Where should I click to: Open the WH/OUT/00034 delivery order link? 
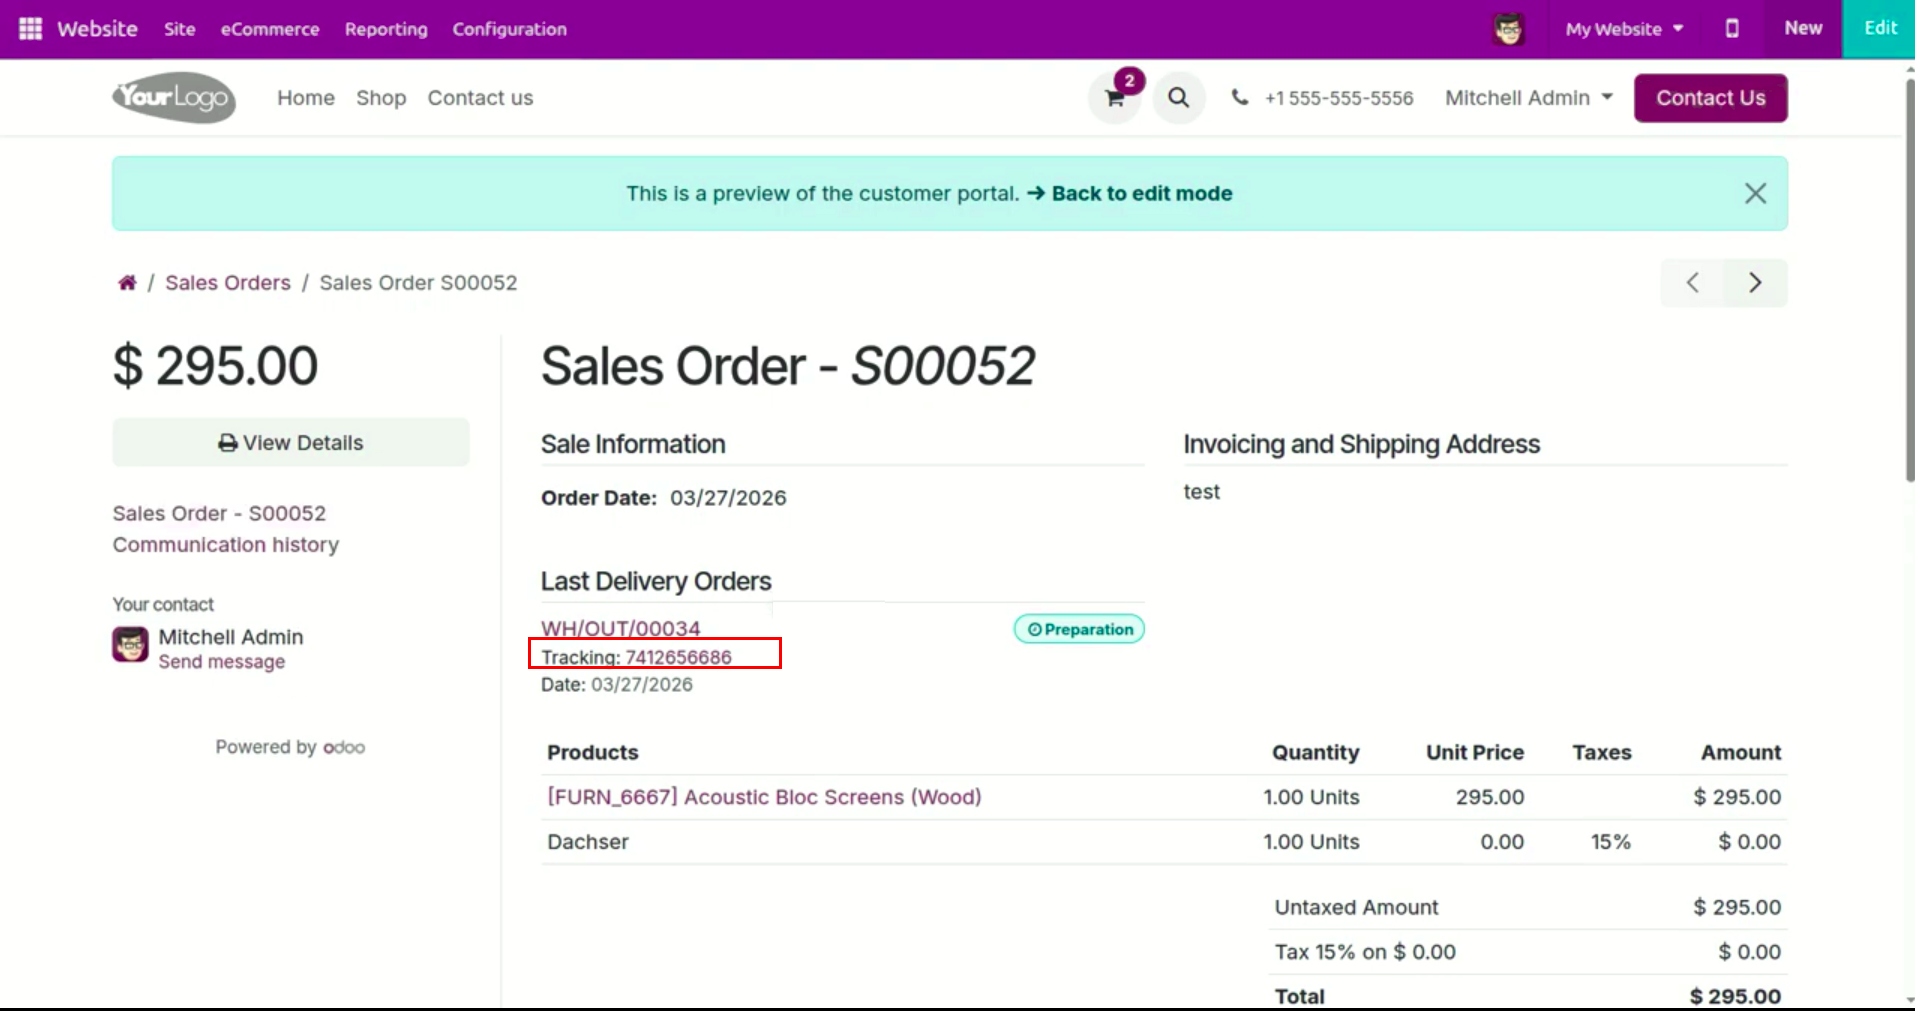[x=621, y=628]
